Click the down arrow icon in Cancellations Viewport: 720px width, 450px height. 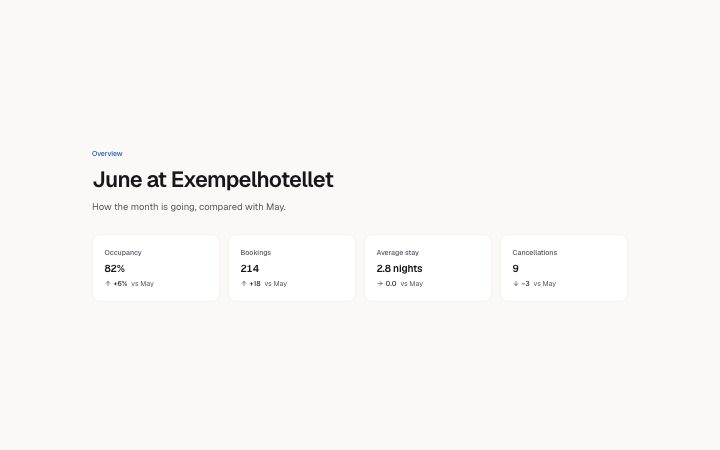tap(516, 284)
